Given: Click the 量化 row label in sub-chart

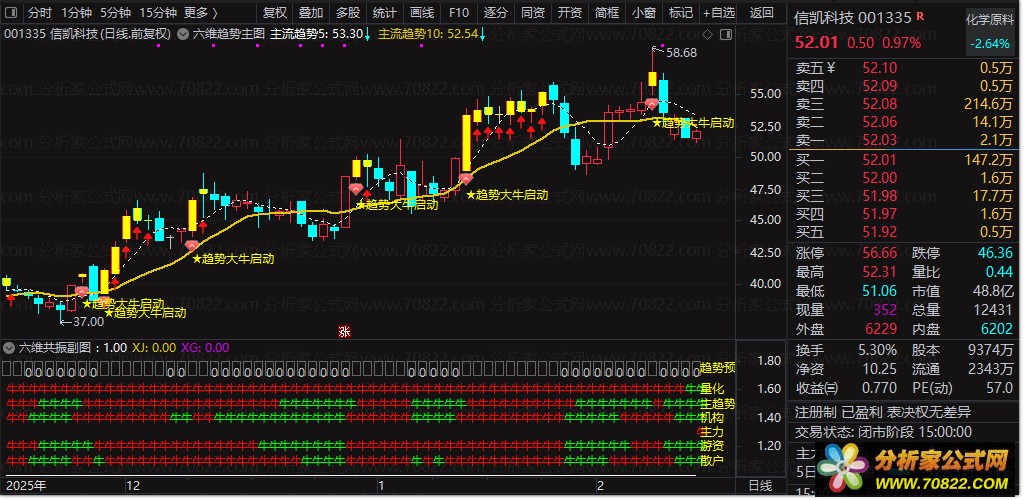Looking at the screenshot, I should click(712, 389).
